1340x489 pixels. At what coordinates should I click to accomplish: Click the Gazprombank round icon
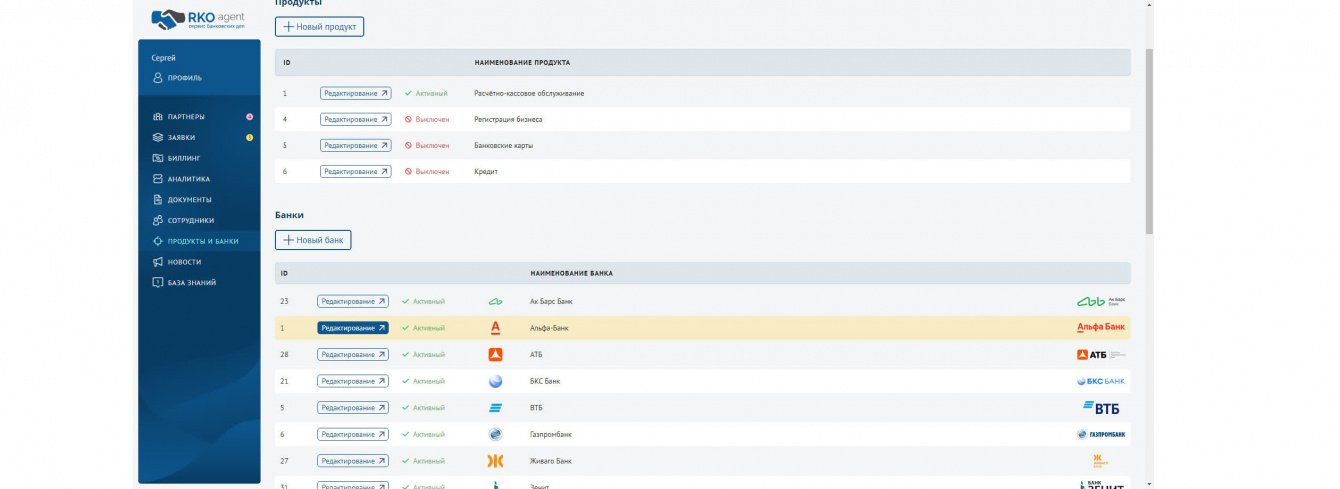pos(495,434)
